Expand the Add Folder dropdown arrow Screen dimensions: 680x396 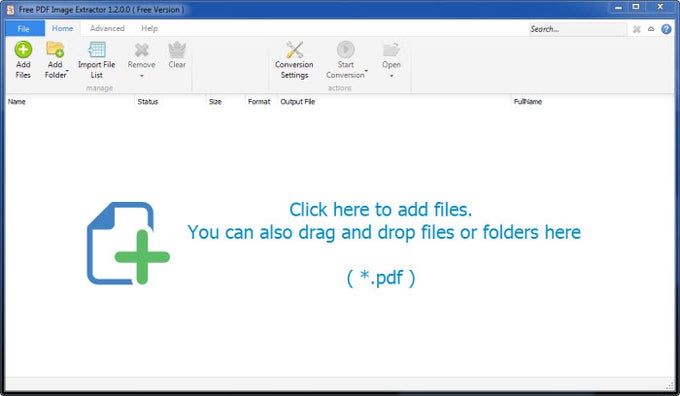coord(67,70)
